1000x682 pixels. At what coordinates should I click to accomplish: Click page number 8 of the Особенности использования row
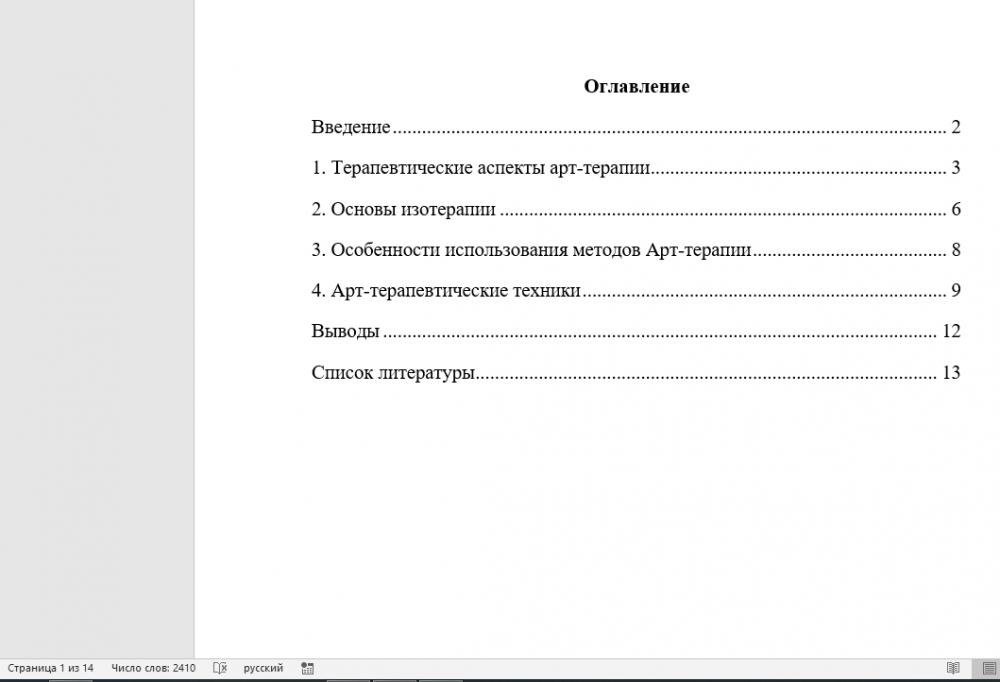[955, 249]
